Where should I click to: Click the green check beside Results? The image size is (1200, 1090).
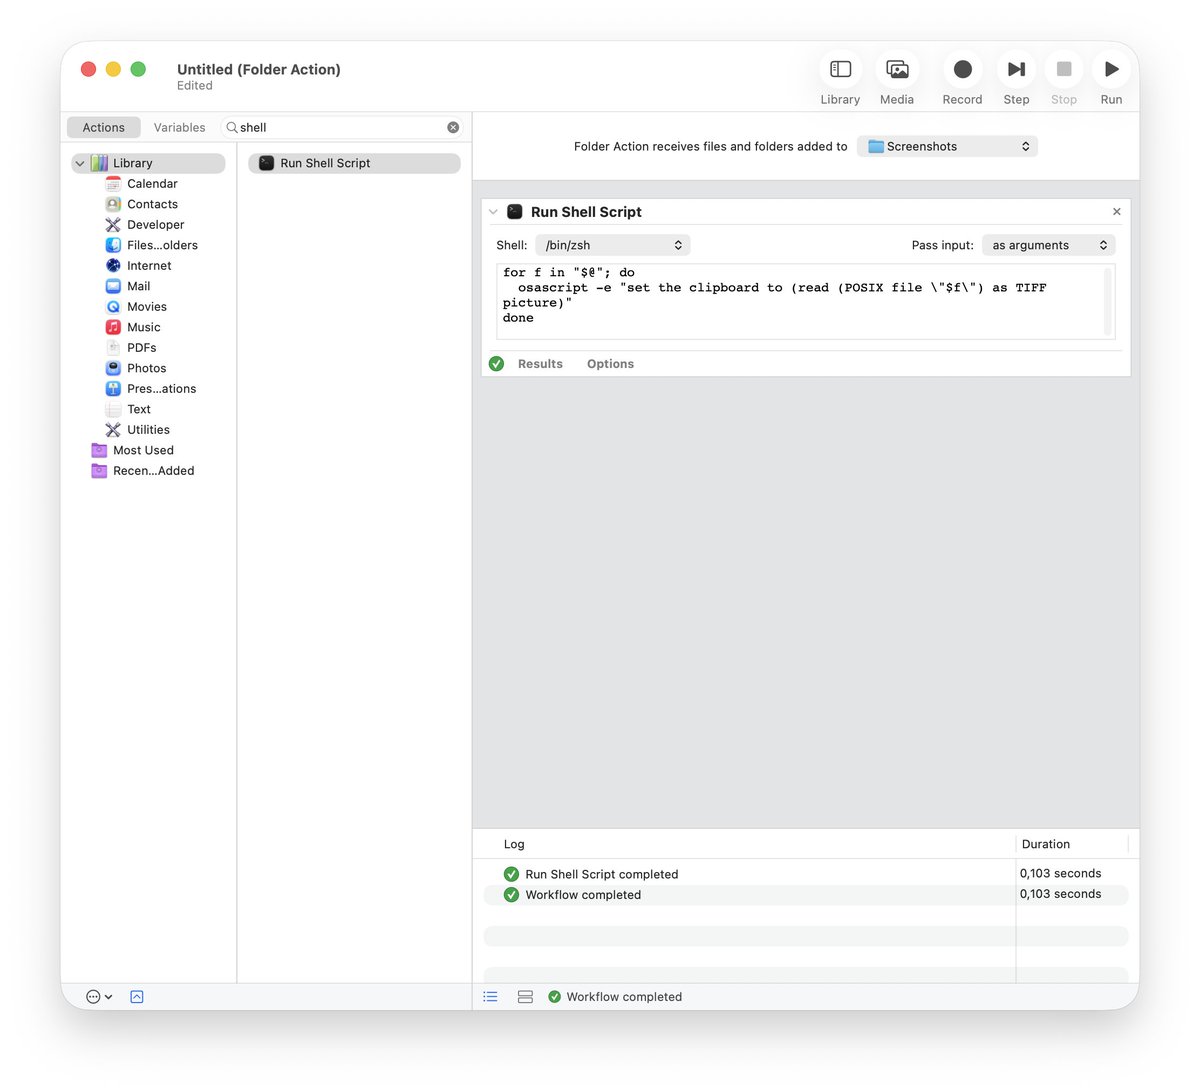496,364
